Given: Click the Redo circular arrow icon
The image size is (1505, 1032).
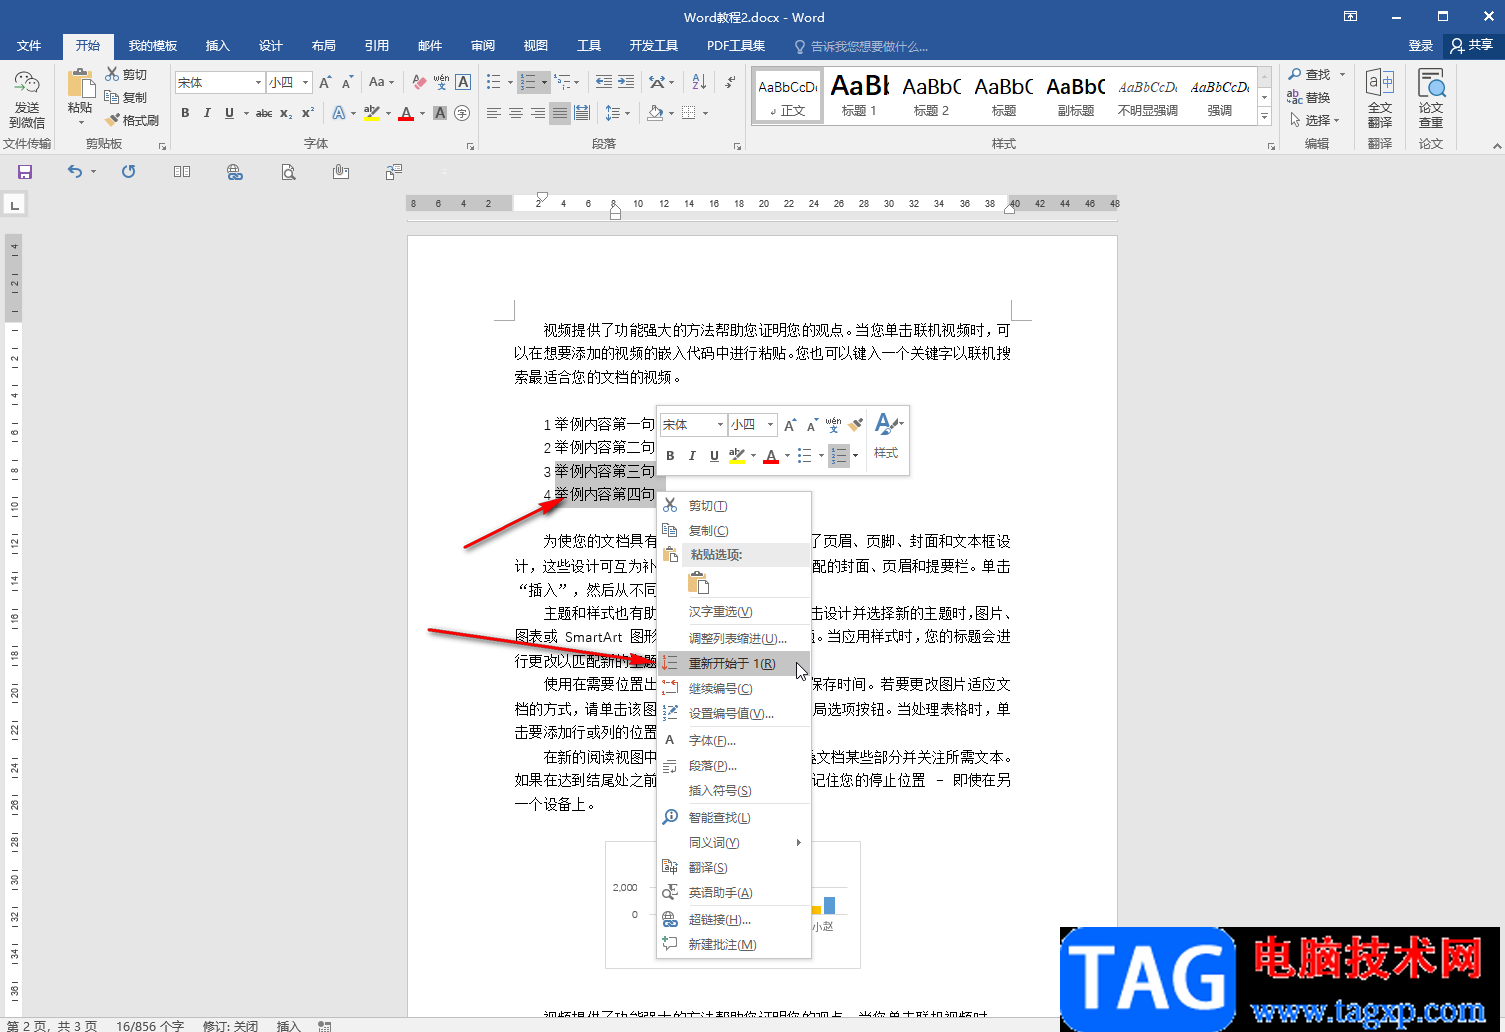Looking at the screenshot, I should coord(128,172).
